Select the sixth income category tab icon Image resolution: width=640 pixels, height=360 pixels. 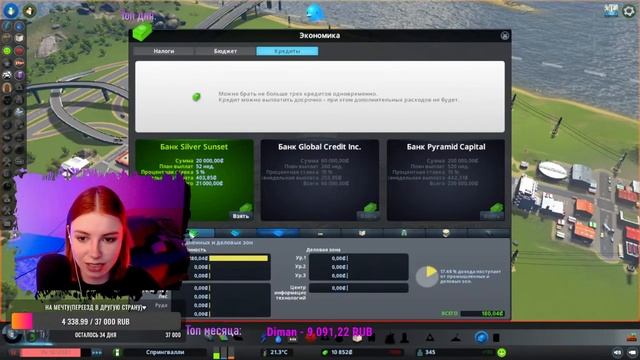[x=404, y=233]
